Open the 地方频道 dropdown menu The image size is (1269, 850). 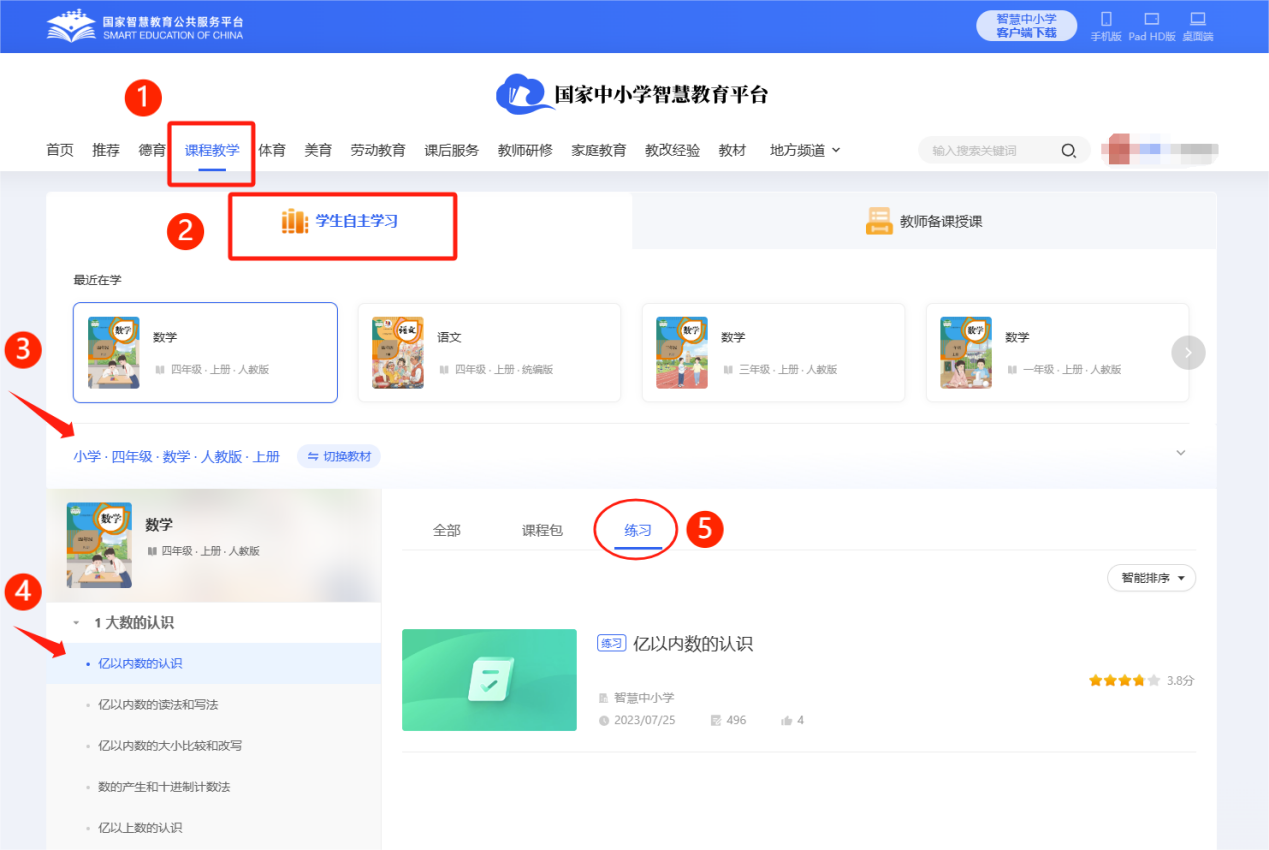tap(804, 150)
